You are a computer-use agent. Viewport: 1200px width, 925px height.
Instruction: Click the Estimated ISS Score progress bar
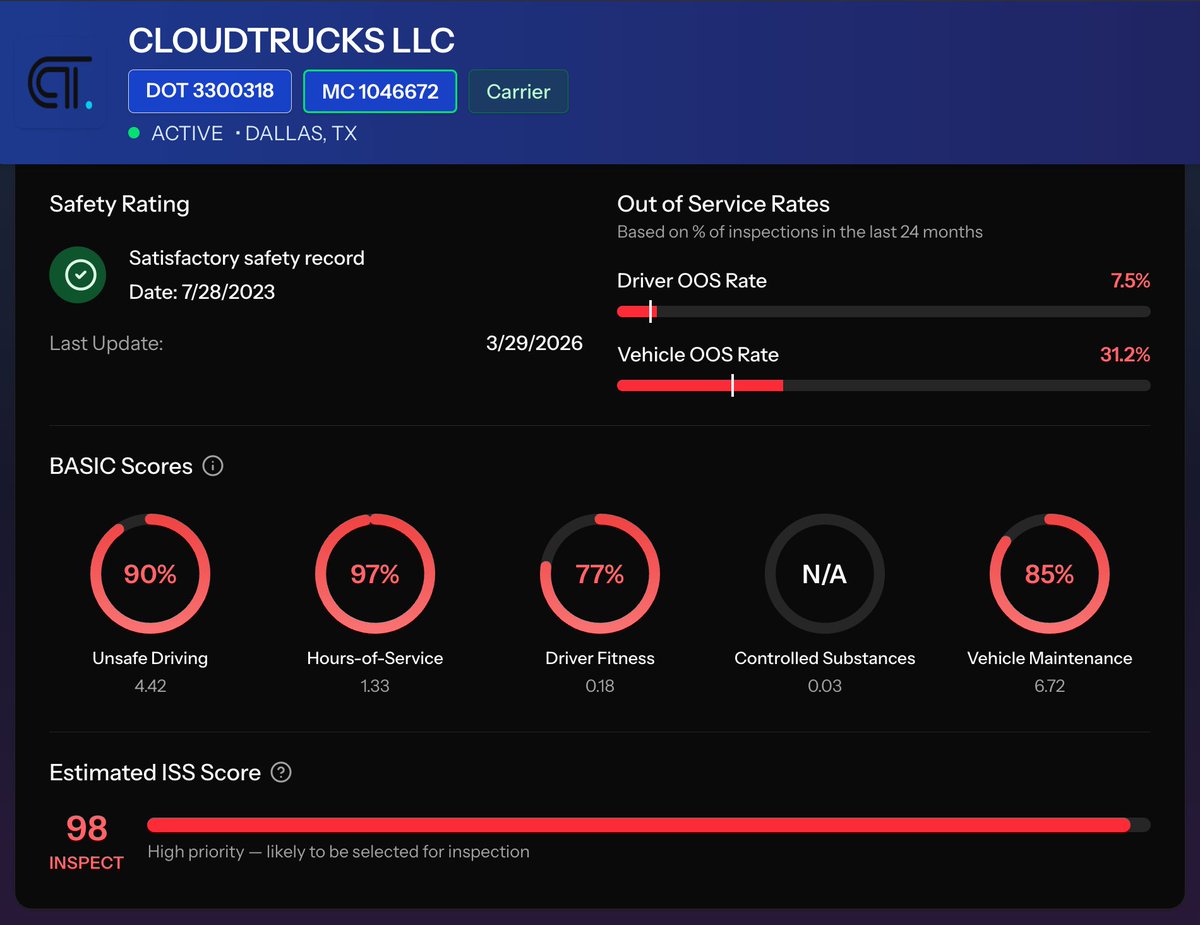coord(649,825)
